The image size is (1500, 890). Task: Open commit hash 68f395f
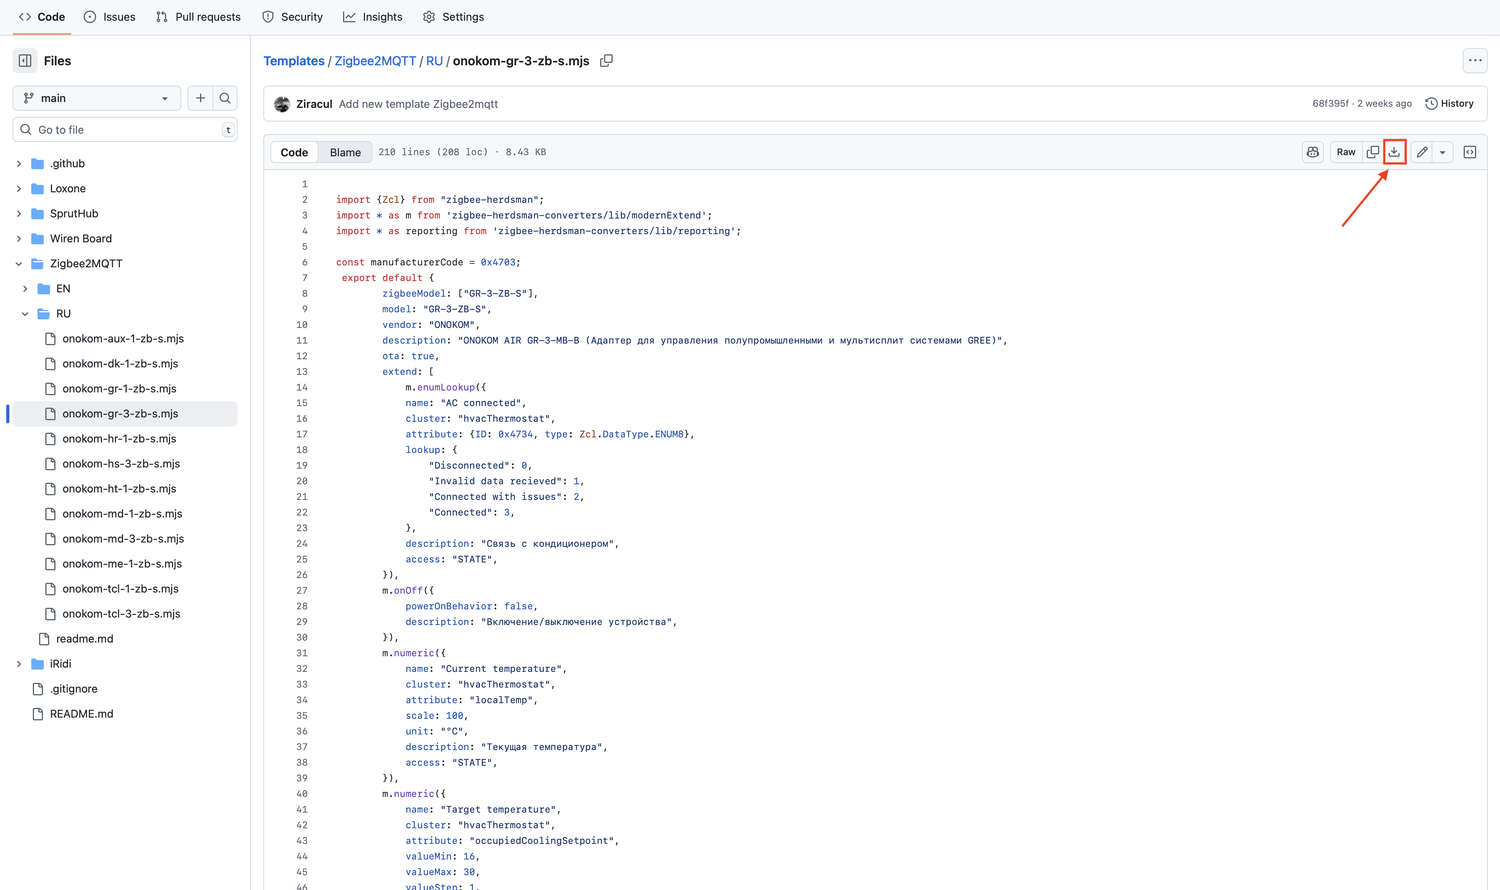1330,104
